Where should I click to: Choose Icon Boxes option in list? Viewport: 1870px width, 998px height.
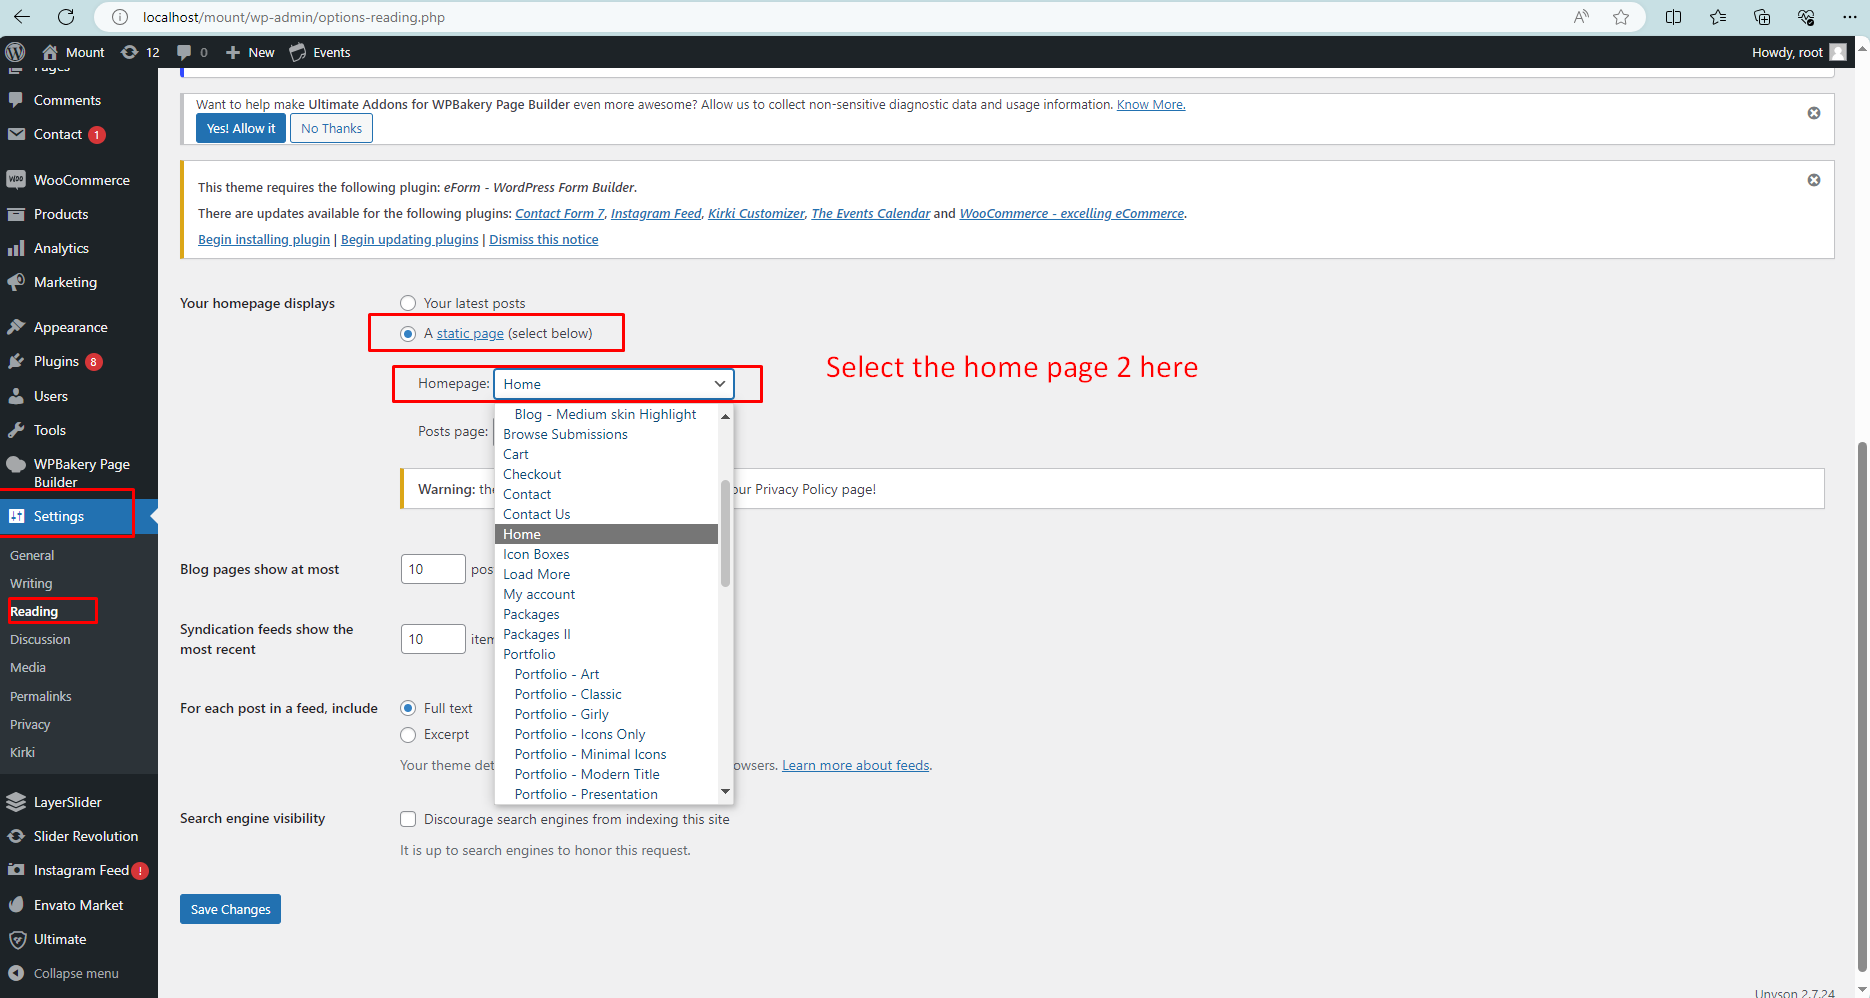pos(606,554)
